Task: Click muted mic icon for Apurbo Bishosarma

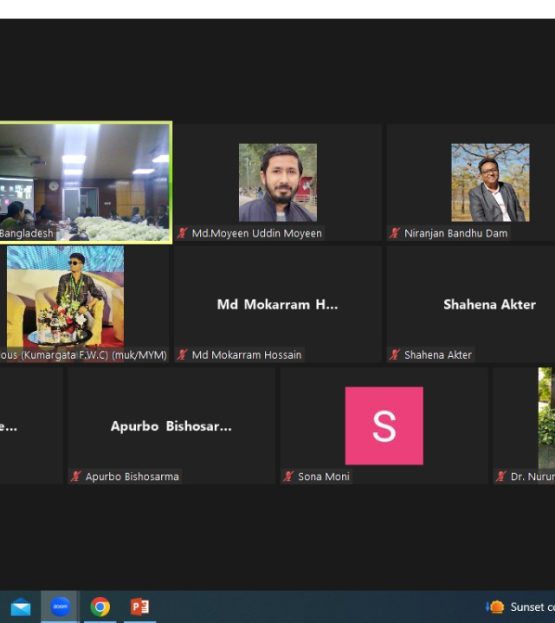Action: [76, 476]
